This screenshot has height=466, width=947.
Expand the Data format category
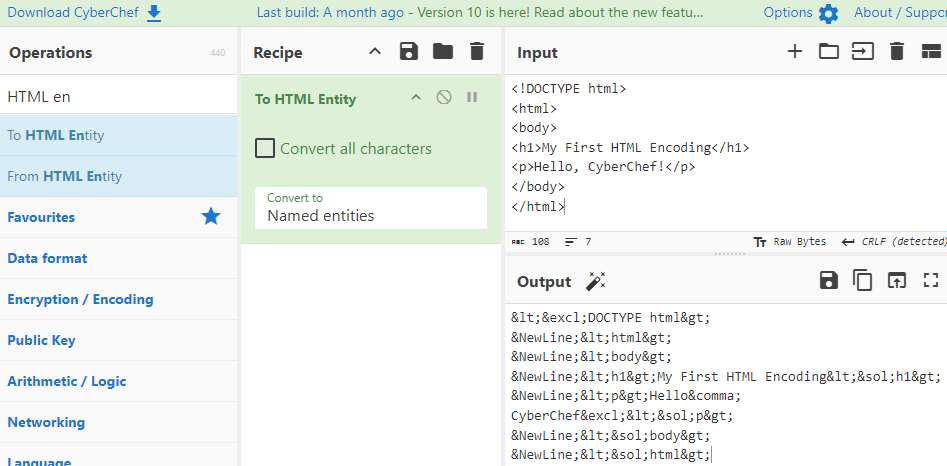pyautogui.click(x=47, y=258)
